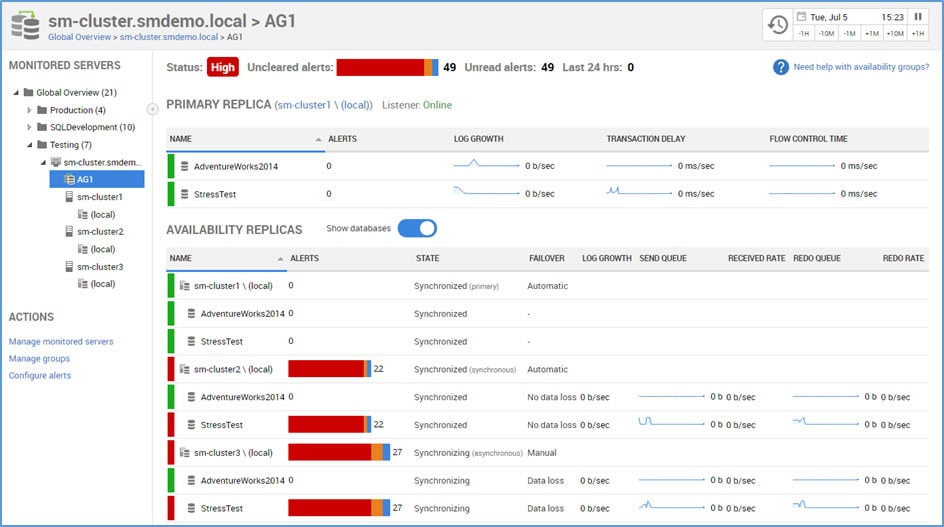Step forward ten minutes with +10M
Image resolution: width=944 pixels, height=527 pixels.
tap(895, 34)
